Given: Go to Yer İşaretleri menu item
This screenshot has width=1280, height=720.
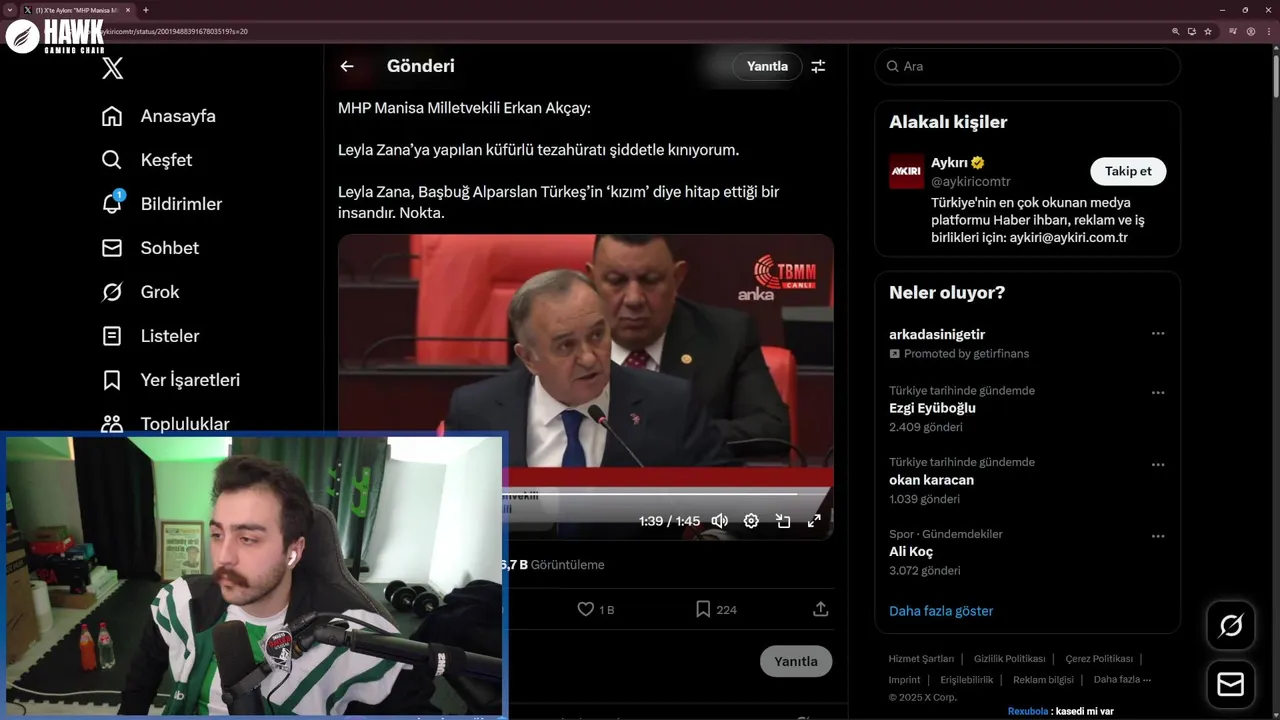Looking at the screenshot, I should pos(190,380).
